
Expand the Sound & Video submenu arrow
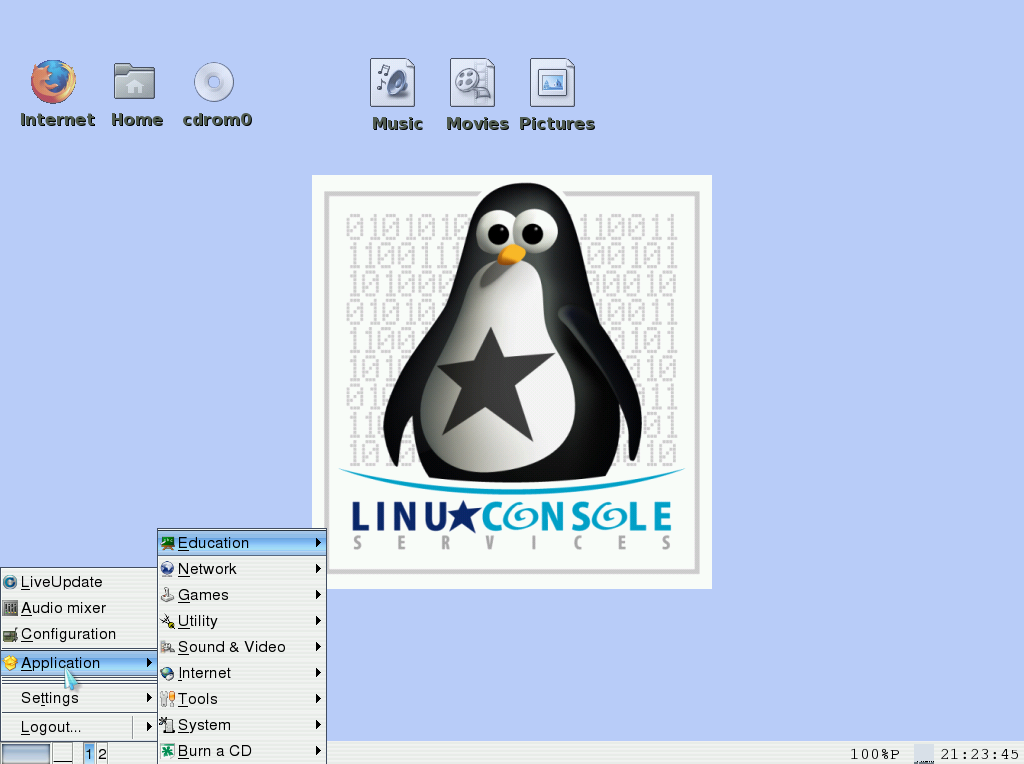[x=318, y=646]
